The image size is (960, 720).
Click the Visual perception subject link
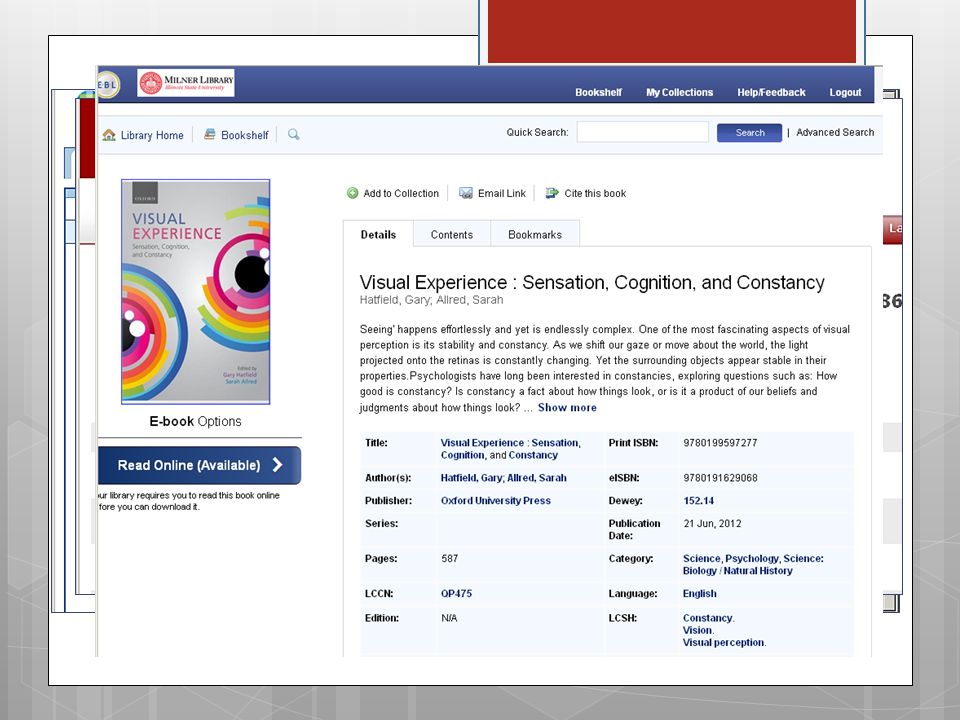tap(724, 642)
